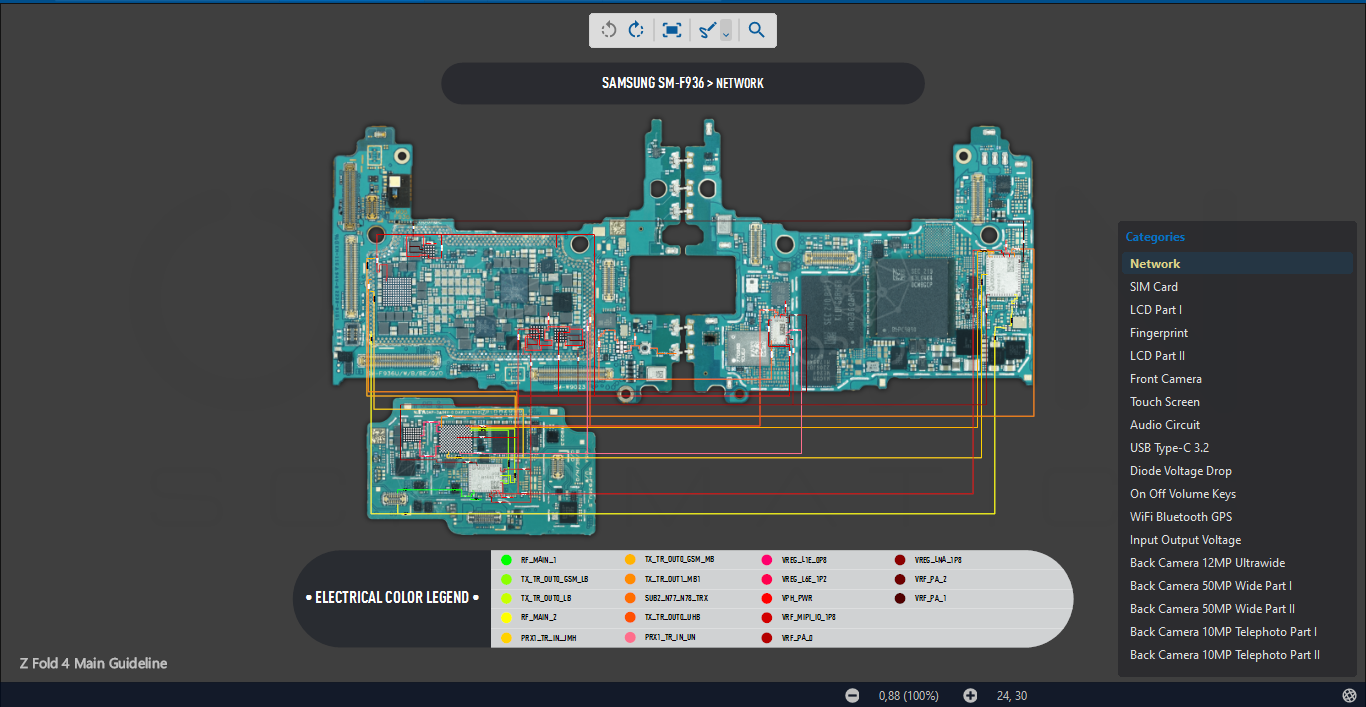1366x707 pixels.
Task: Click the VPH_PWR red legend dot
Action: (767, 598)
